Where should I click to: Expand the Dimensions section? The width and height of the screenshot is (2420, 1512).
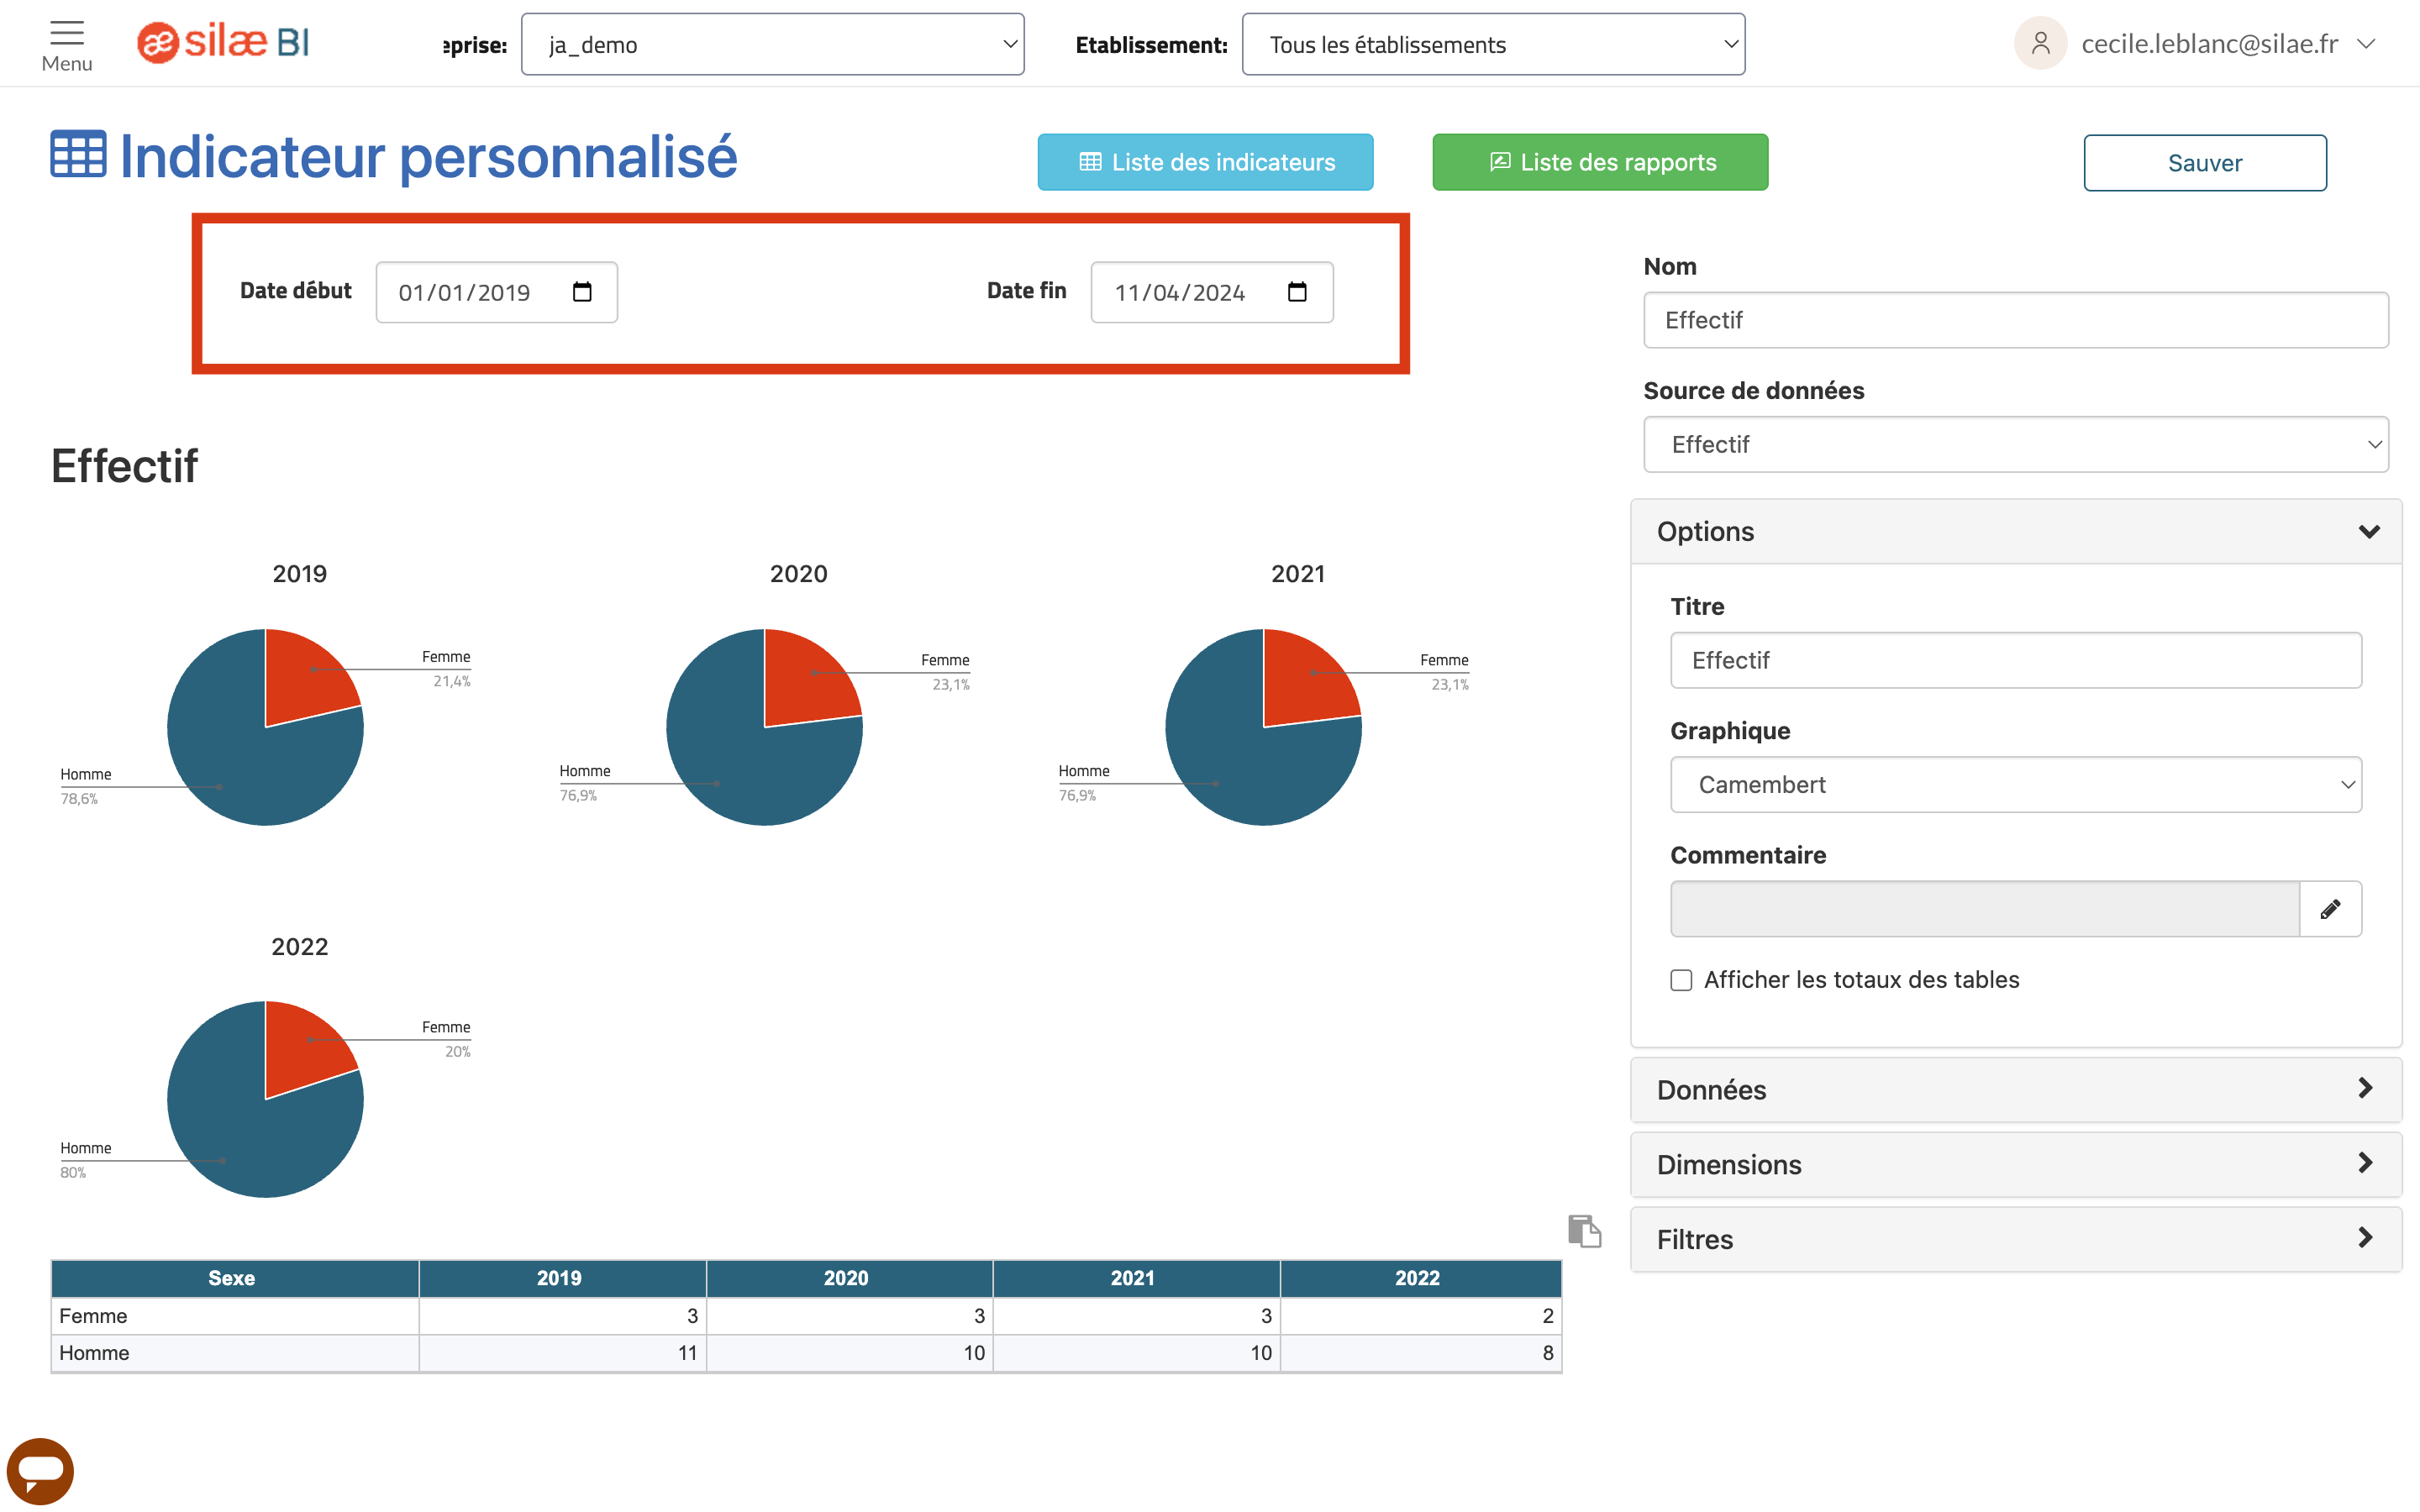click(2016, 1165)
